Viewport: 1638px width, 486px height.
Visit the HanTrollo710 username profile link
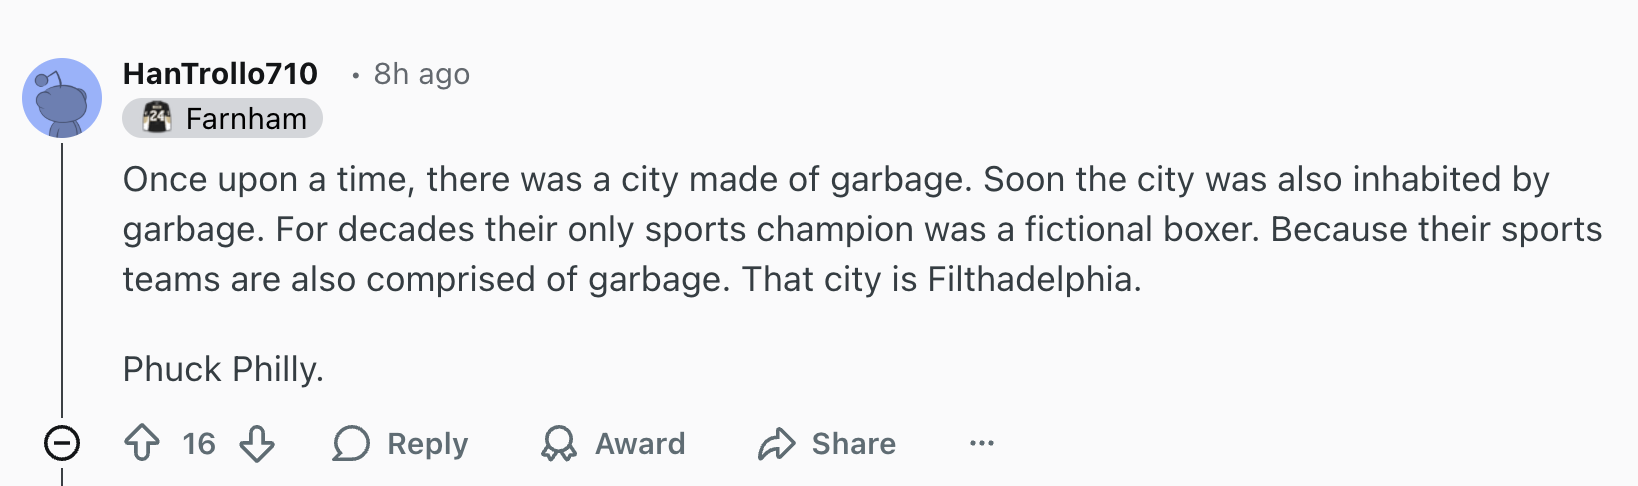tap(220, 74)
